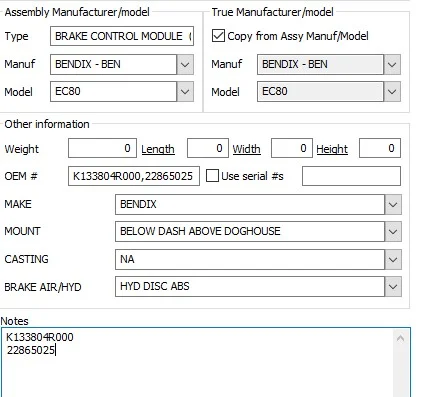
Task: Click MOUNT field BELOW DASH ABOVE DOGHOUSE
Action: tap(250, 232)
